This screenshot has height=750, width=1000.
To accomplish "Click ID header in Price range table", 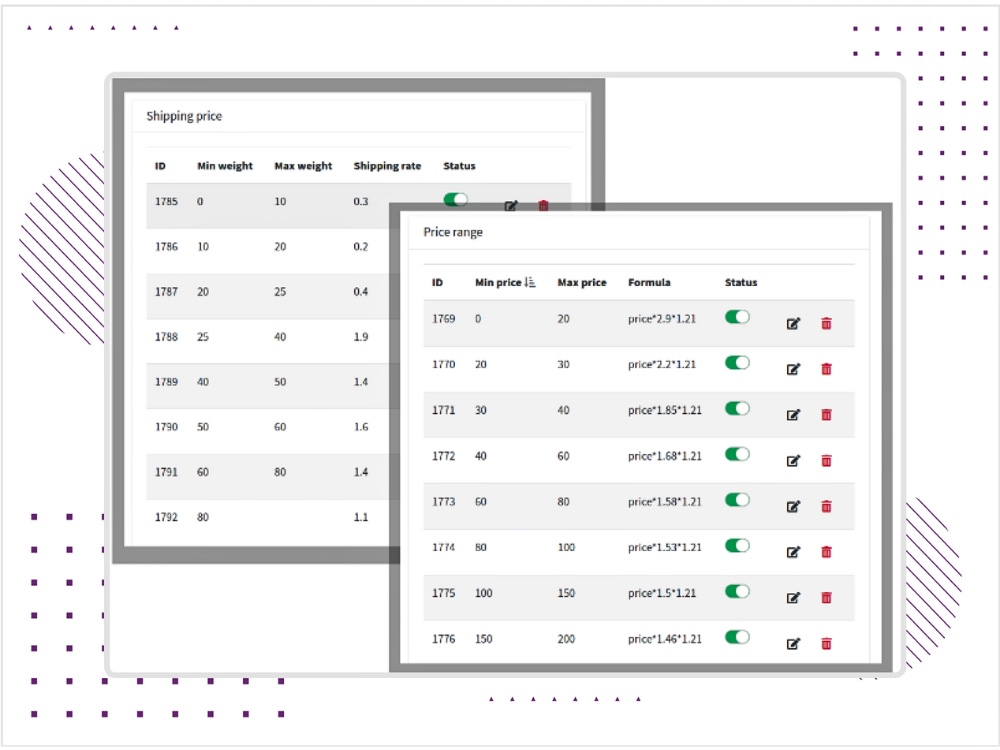I will click(x=438, y=283).
